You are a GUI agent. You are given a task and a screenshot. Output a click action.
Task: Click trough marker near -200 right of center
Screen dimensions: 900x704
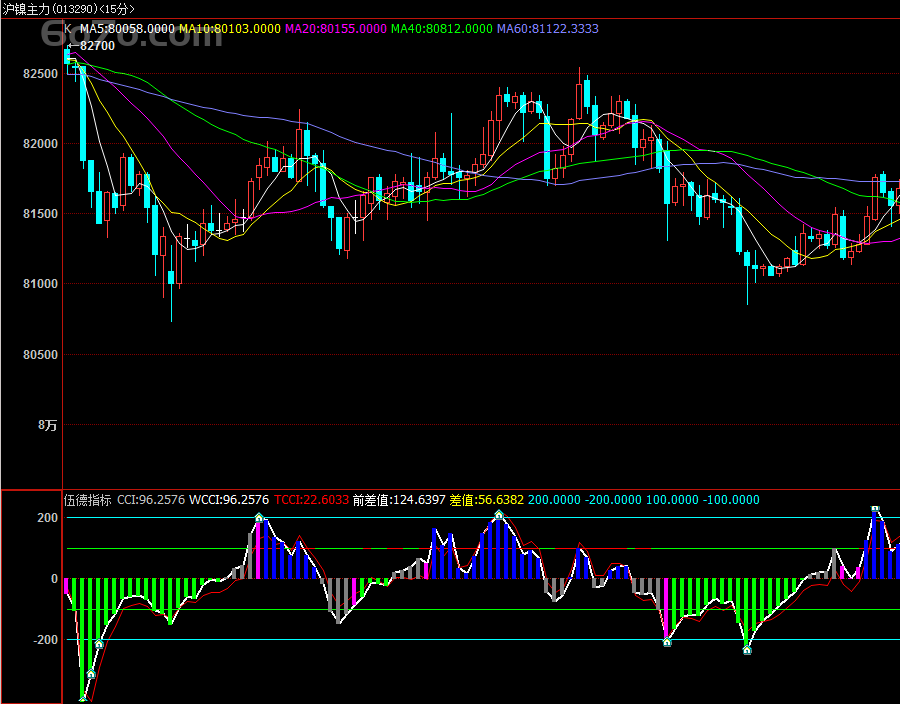point(667,642)
